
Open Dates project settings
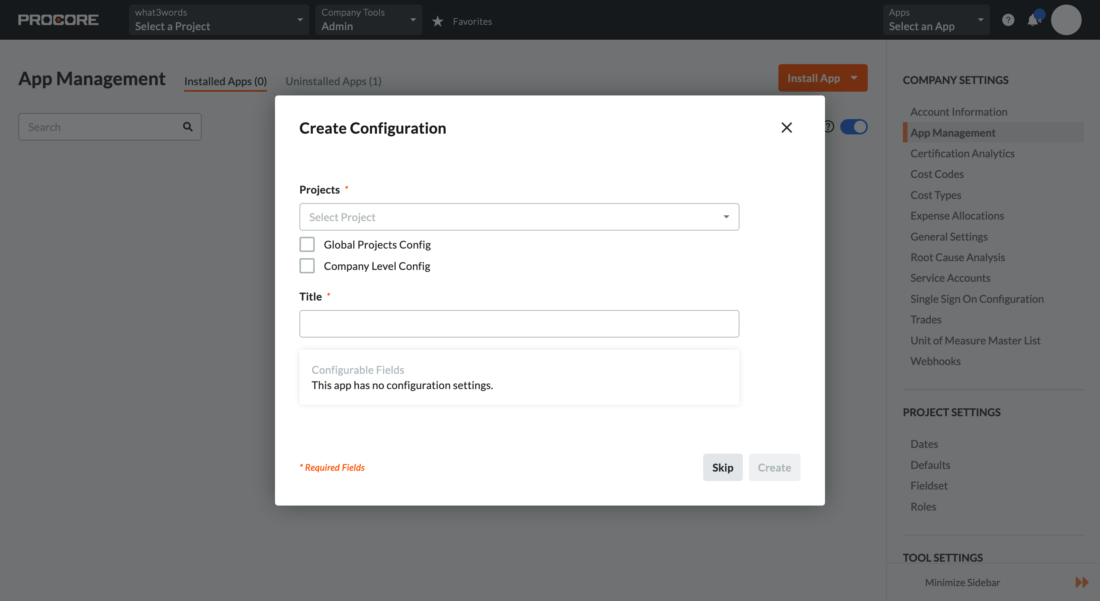point(924,444)
